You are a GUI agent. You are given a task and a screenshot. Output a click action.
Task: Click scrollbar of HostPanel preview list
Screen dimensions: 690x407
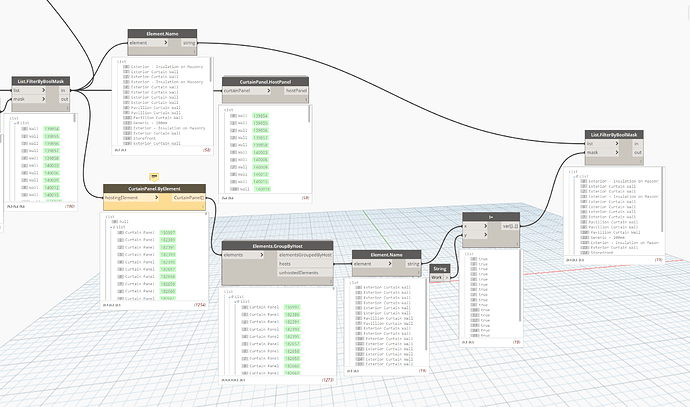(310, 114)
